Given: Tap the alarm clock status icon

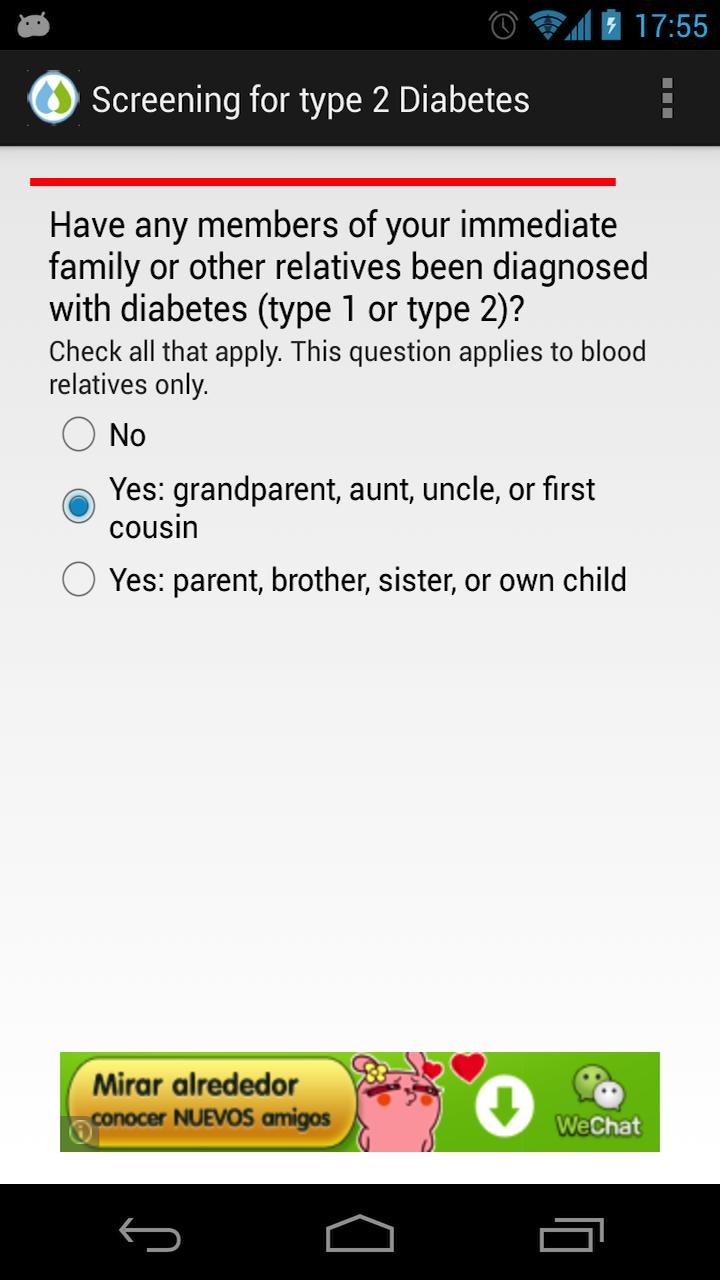Looking at the screenshot, I should (503, 25).
